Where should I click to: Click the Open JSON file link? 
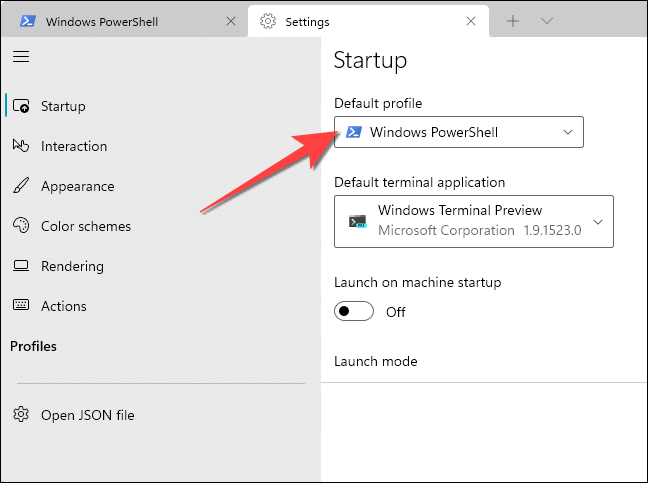point(87,415)
